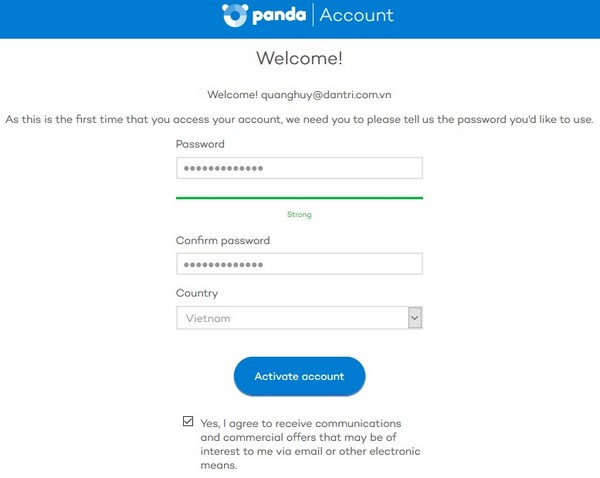The height and width of the screenshot is (478, 600).
Task: Focus the Confirm password input field
Action: tap(299, 264)
